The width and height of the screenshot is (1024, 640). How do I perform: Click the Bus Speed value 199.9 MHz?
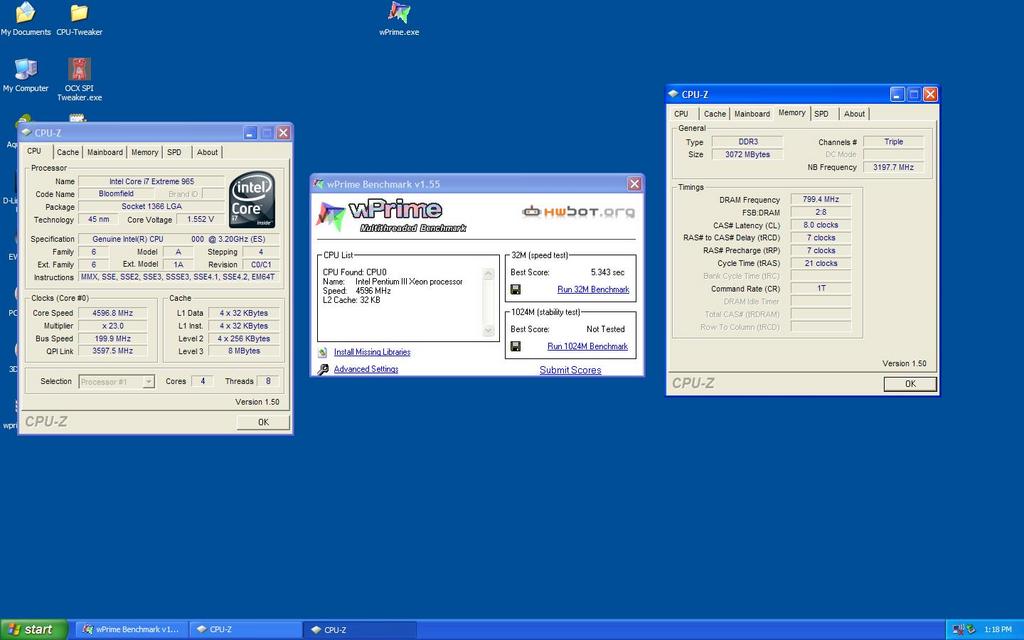click(112, 338)
